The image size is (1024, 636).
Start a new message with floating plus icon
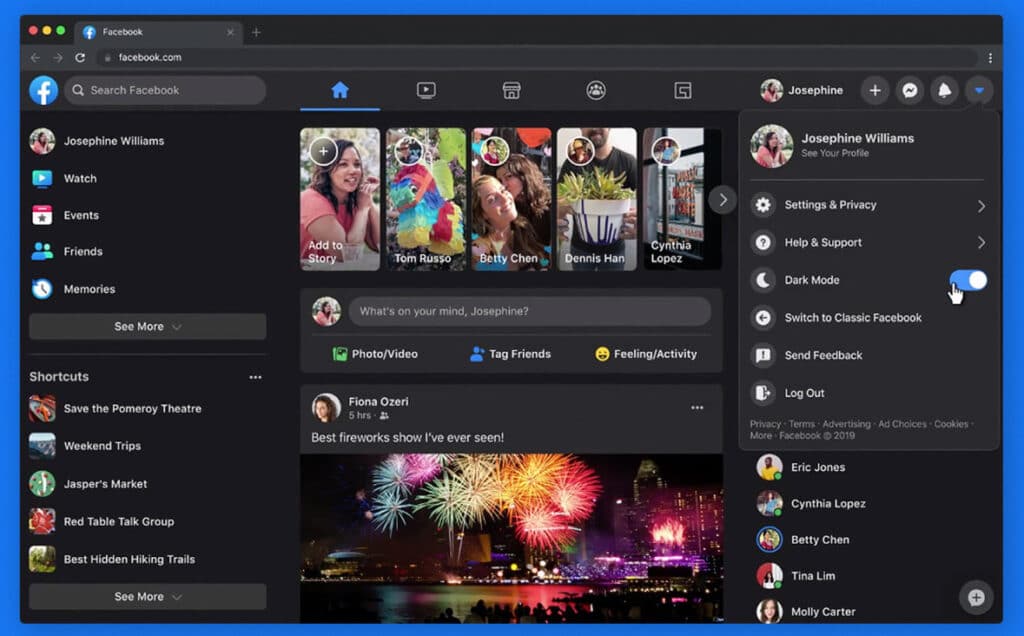coord(976,597)
